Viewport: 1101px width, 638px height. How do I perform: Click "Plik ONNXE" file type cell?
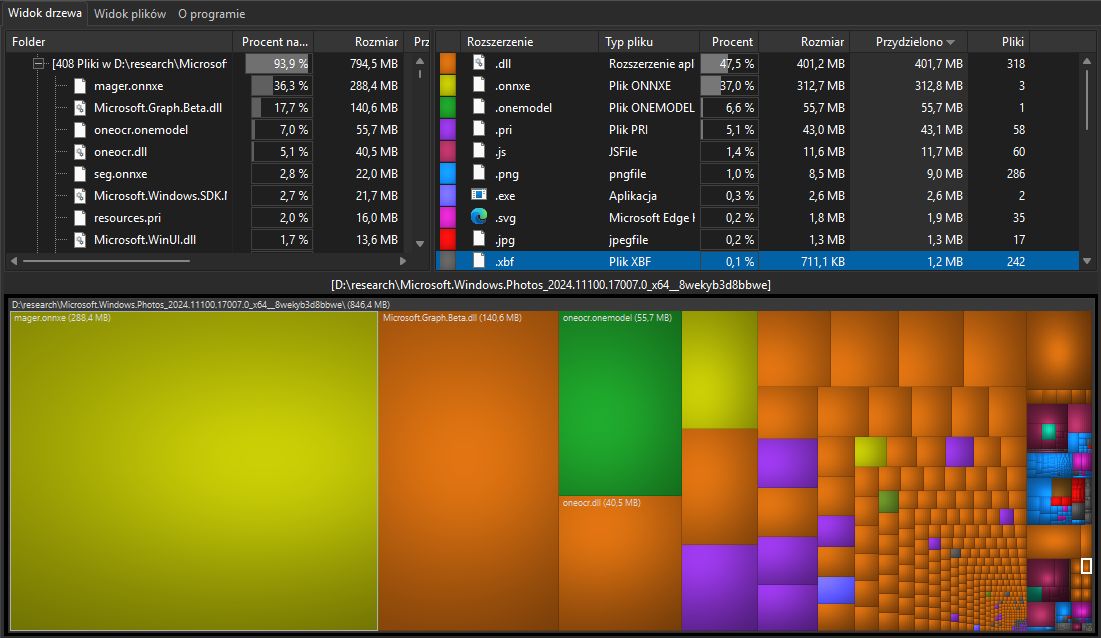[x=640, y=86]
